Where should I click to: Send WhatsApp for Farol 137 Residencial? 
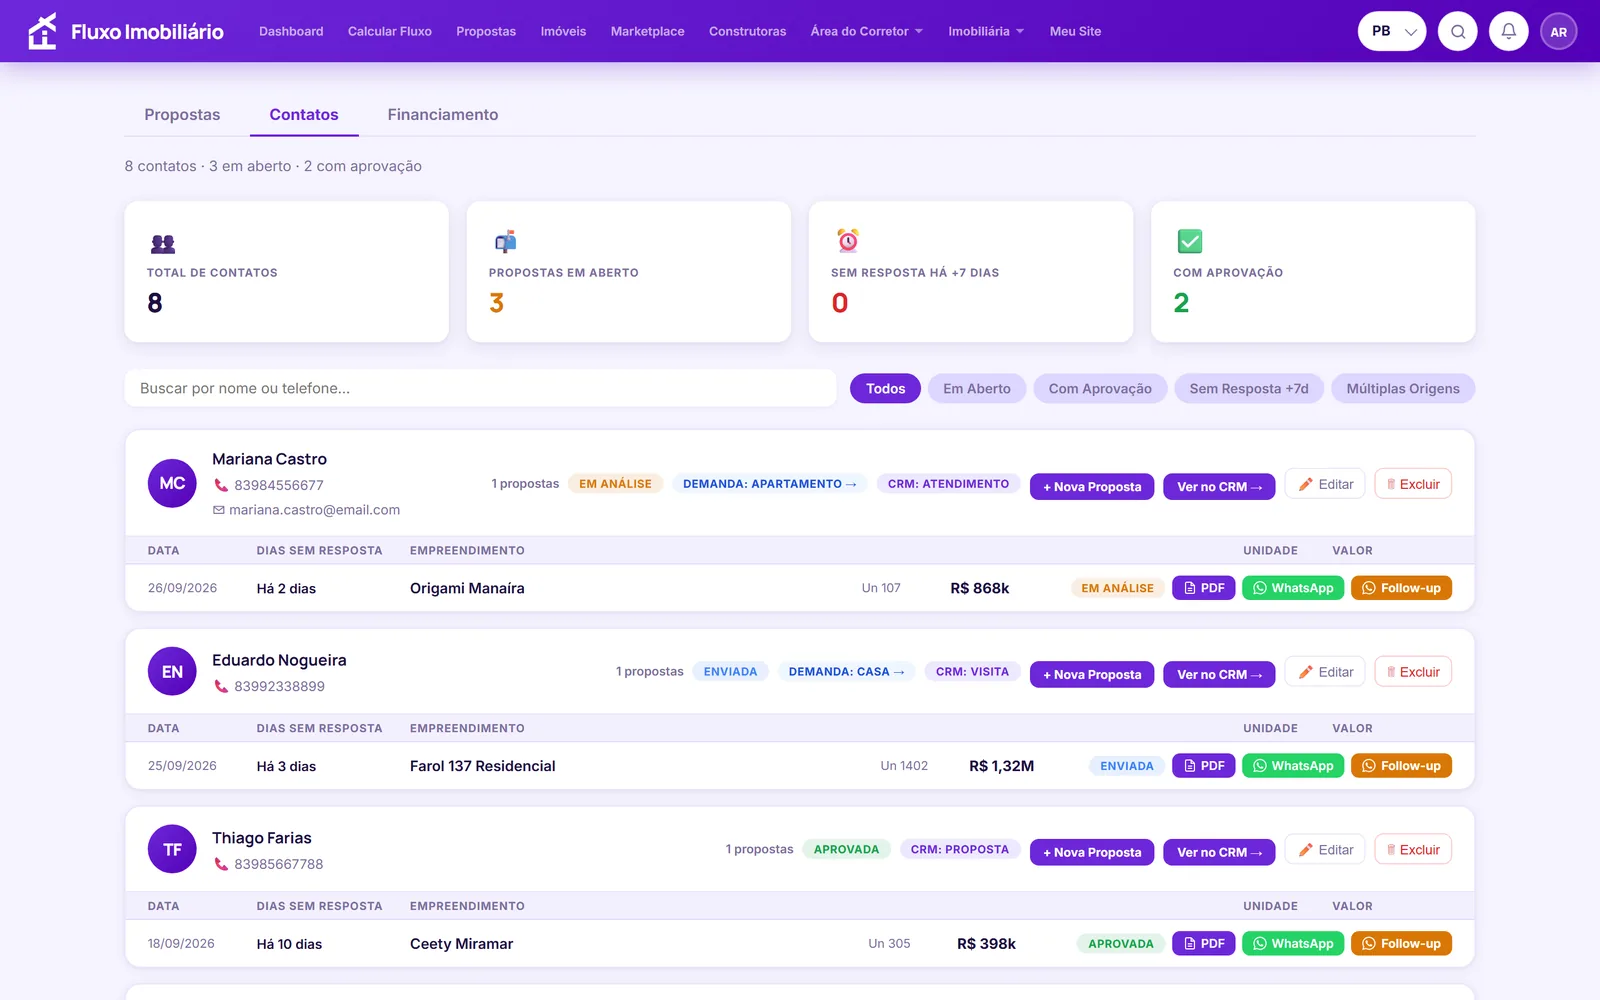pos(1293,766)
